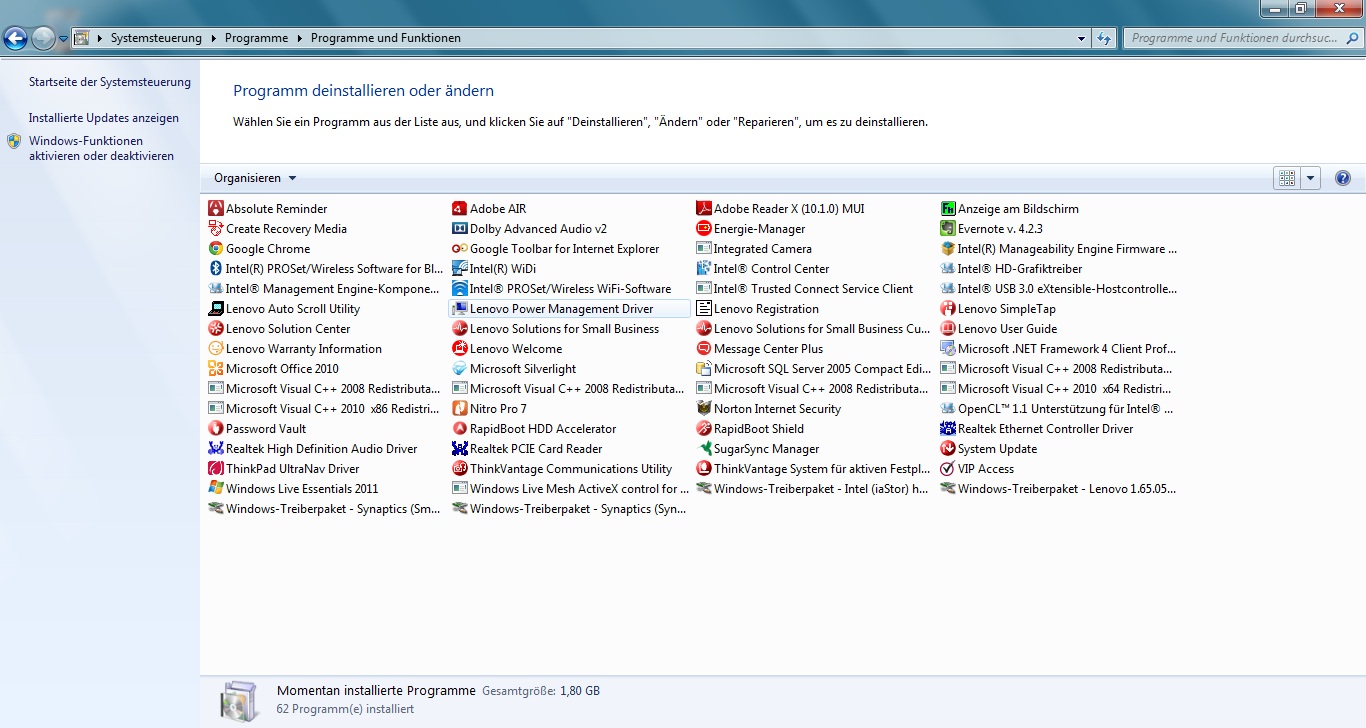Click the Bluetooth icon of Intel(R) PROSet/Wireless Software
The width and height of the screenshot is (1366, 728).
215,269
